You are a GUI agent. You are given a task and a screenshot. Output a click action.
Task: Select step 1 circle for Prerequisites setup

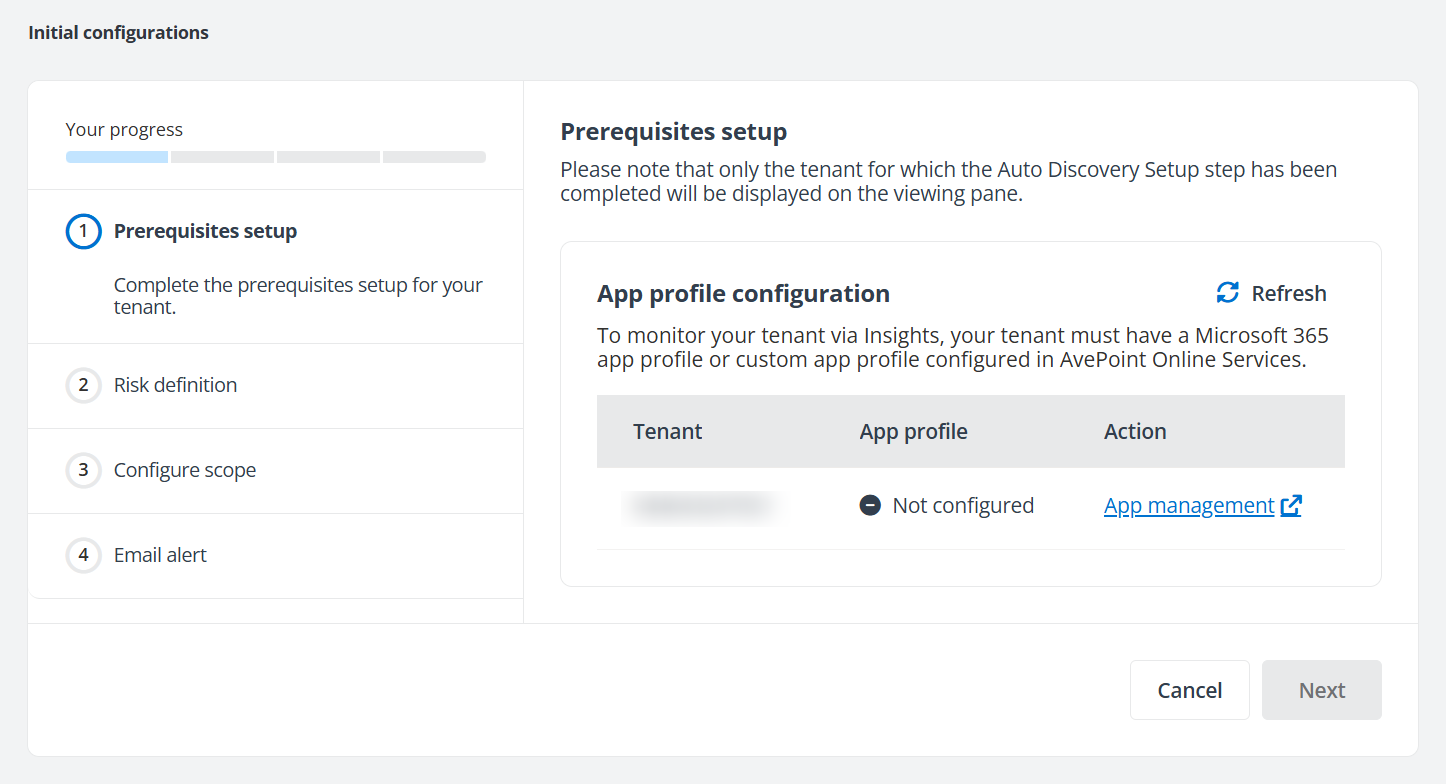[x=84, y=231]
